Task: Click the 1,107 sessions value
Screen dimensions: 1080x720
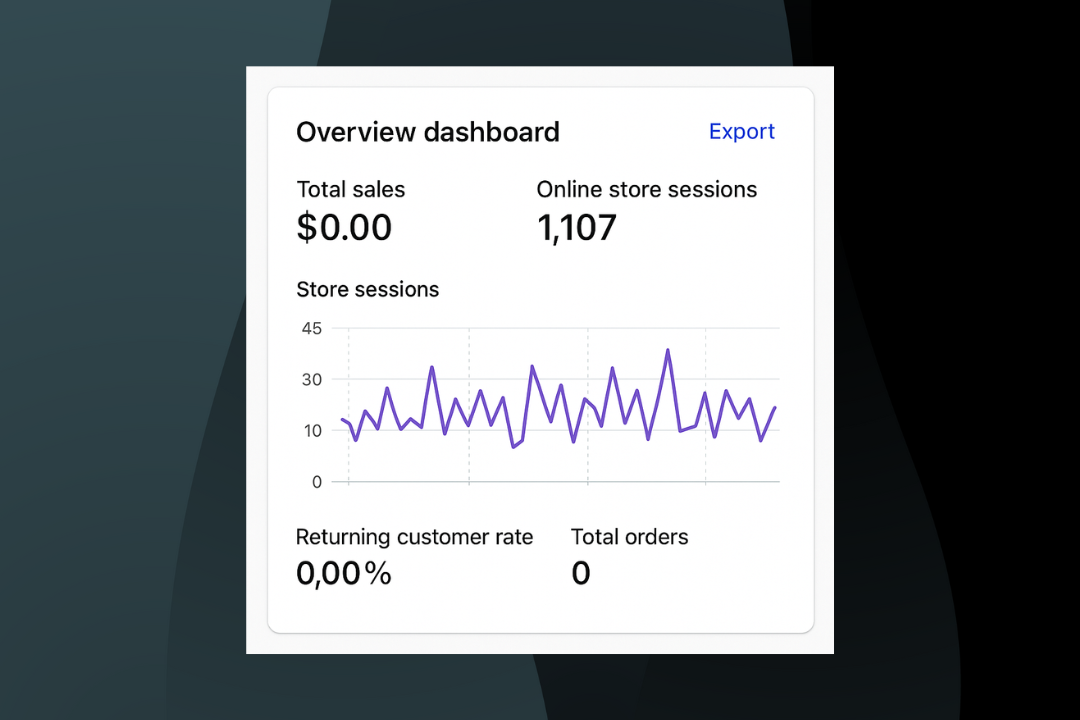Action: 577,228
